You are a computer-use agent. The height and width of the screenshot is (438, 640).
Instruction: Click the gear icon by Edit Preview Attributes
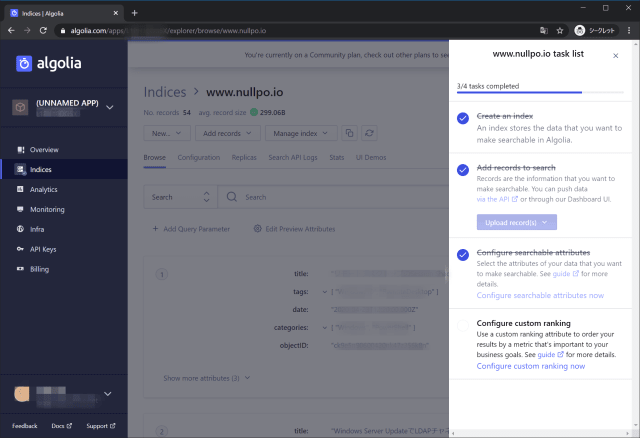pos(258,229)
